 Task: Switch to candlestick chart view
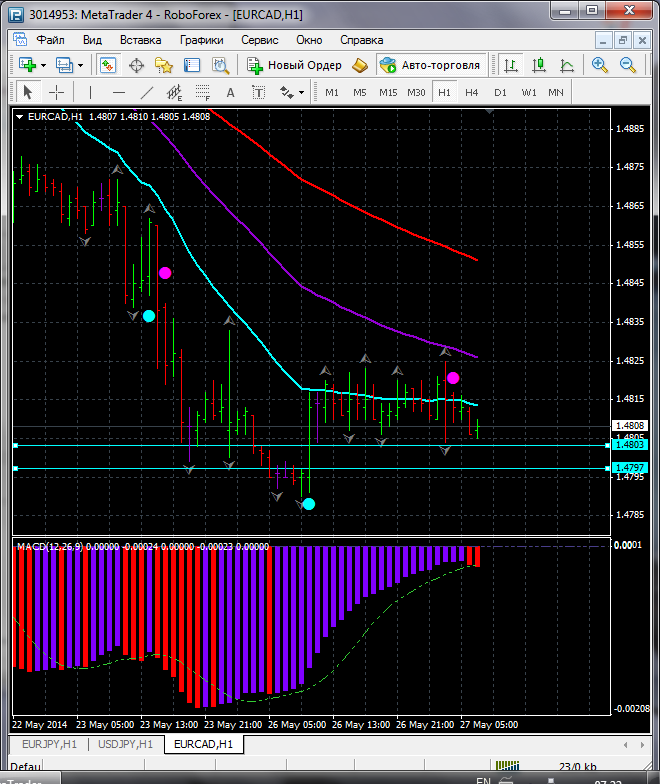538,66
